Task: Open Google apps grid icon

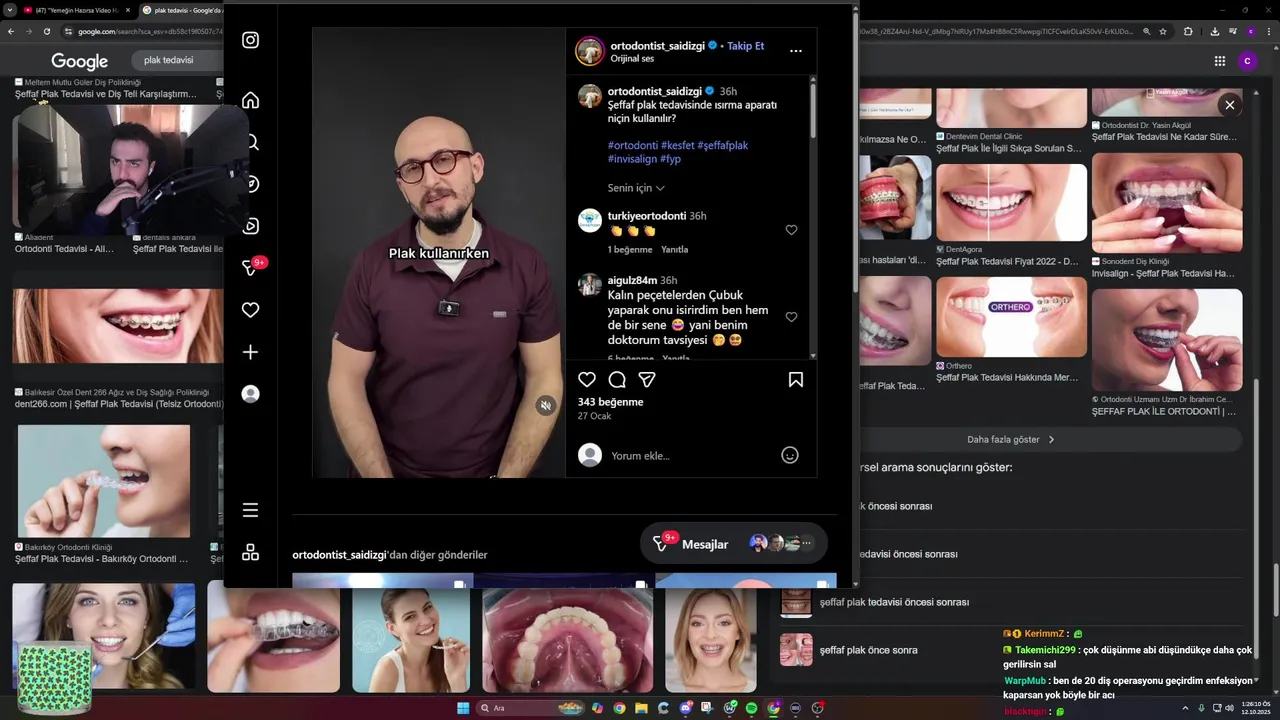Action: pos(1219,61)
